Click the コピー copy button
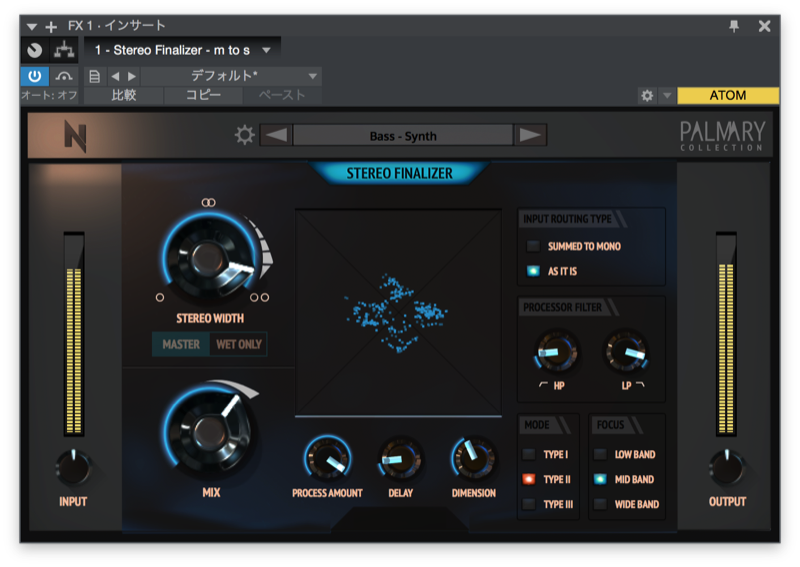 203,95
